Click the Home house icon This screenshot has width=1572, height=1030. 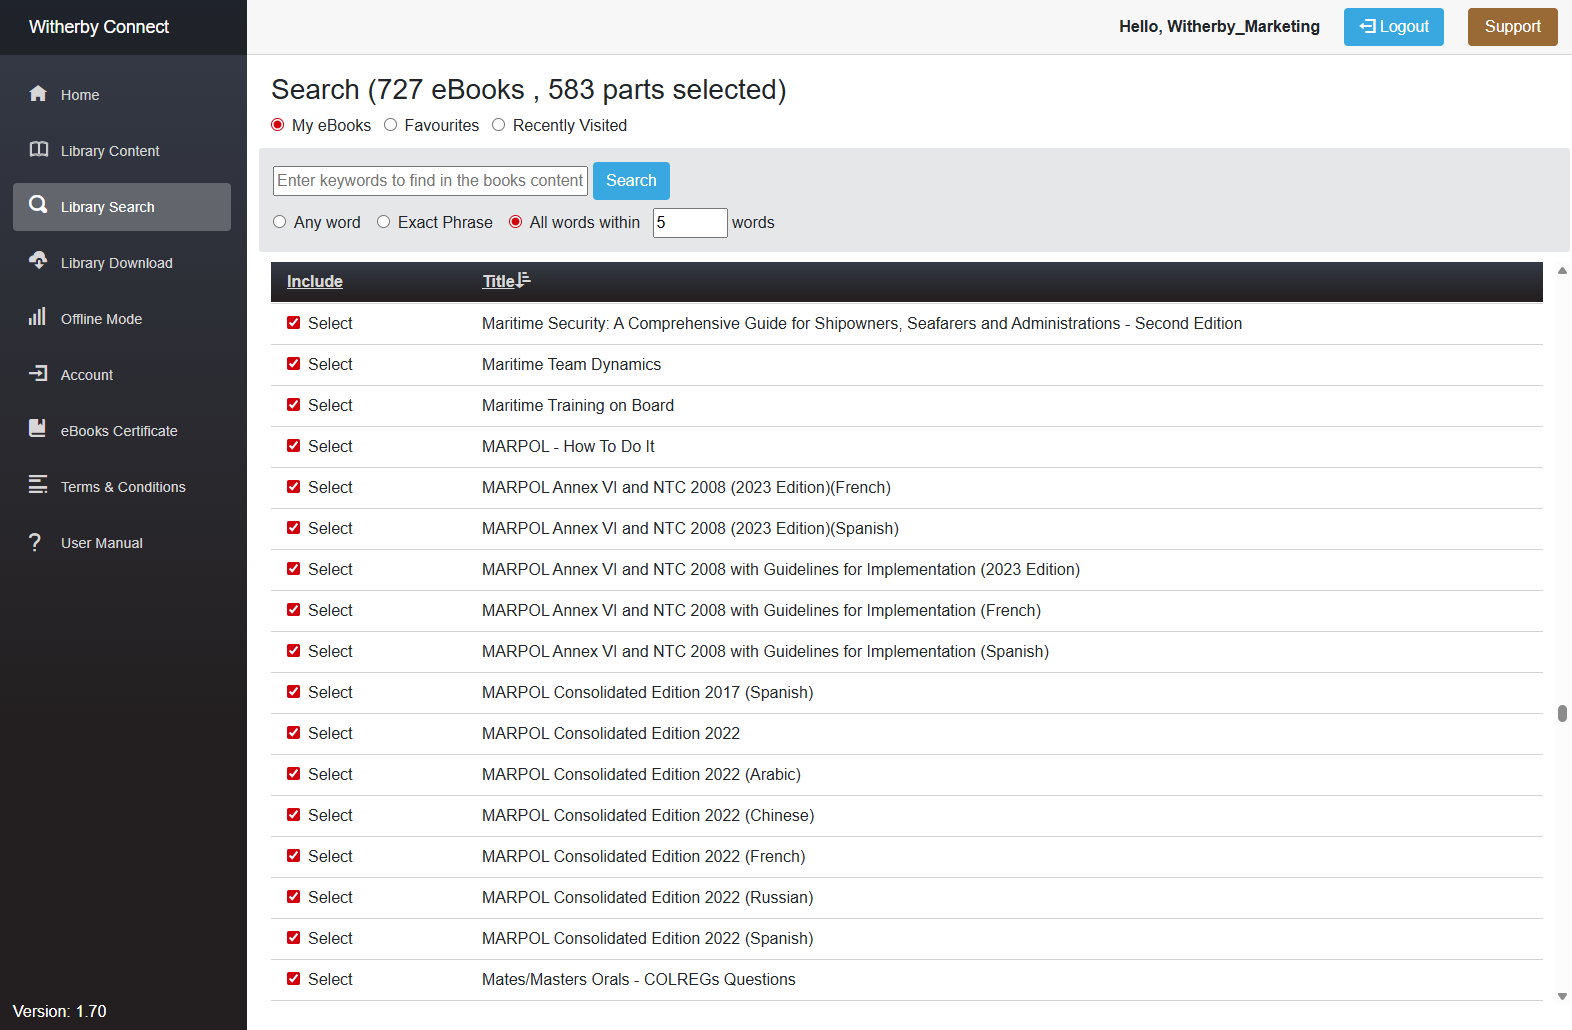38,93
